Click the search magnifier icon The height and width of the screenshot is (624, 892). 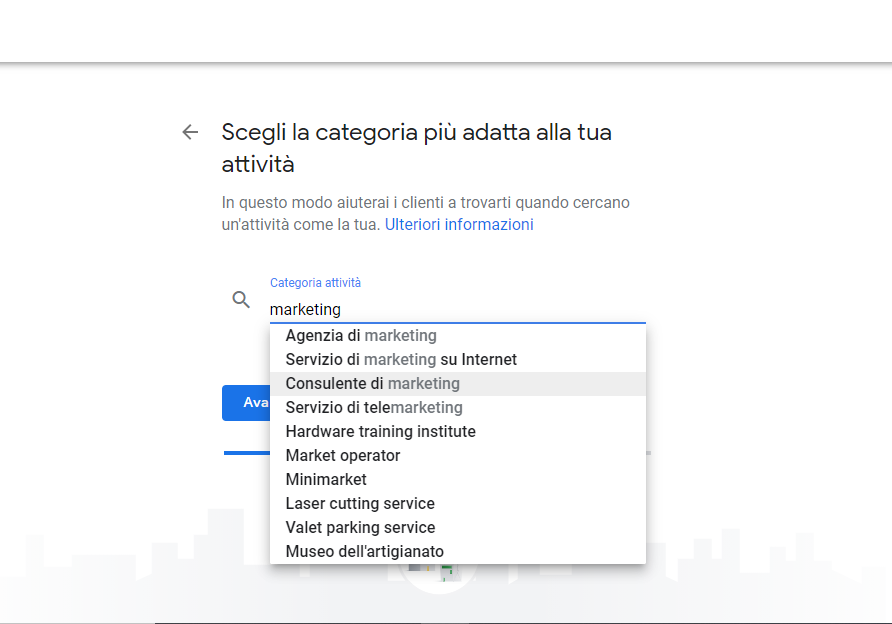coord(241,299)
